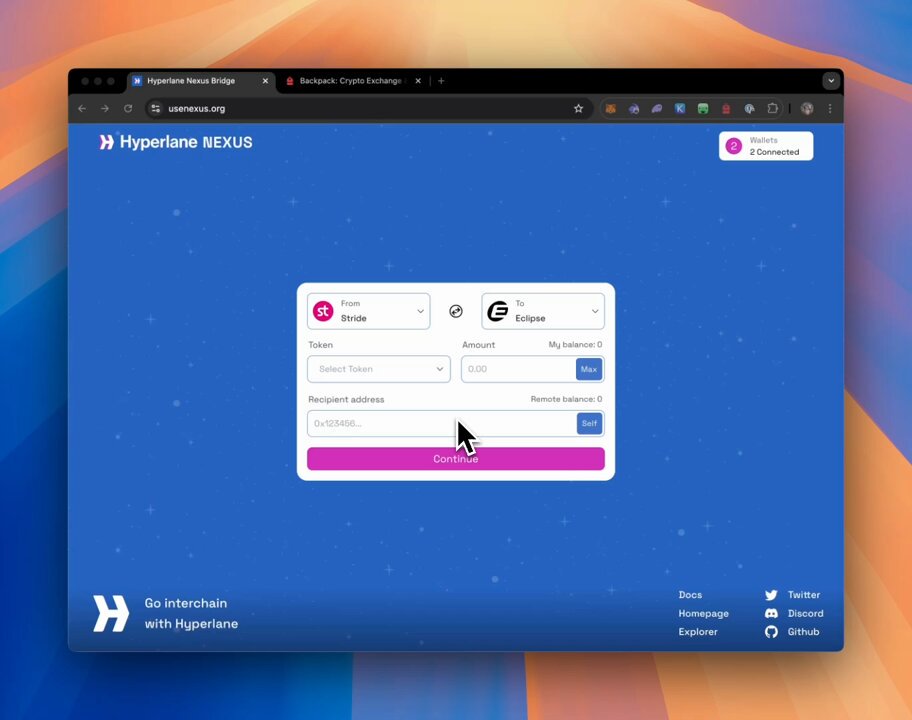Image resolution: width=912 pixels, height=720 pixels.
Task: Click the Max amount button
Action: point(589,369)
